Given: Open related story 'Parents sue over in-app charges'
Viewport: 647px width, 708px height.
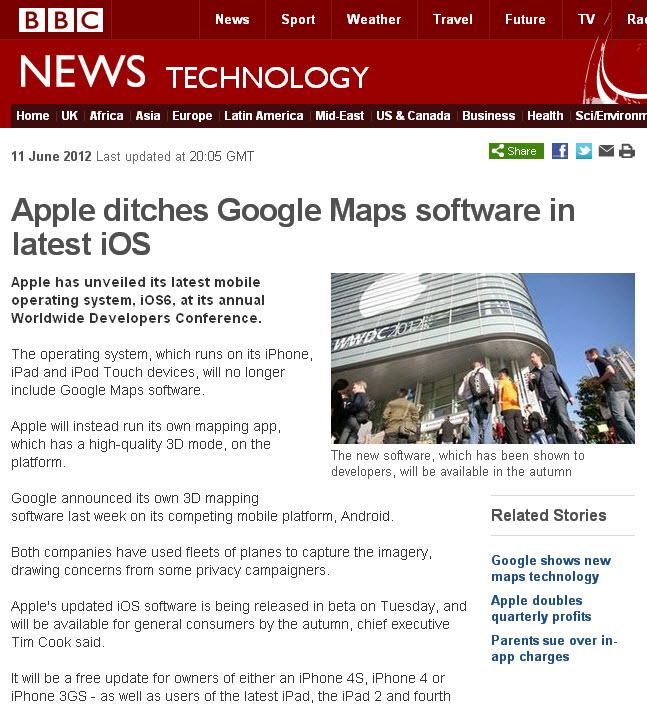Looking at the screenshot, I should tap(554, 648).
